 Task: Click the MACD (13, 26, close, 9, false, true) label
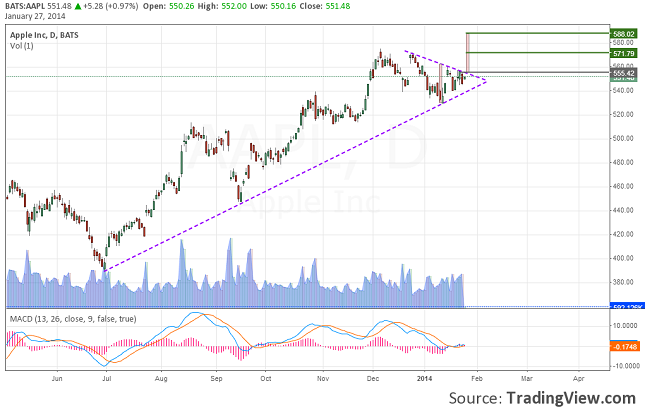pos(73,319)
